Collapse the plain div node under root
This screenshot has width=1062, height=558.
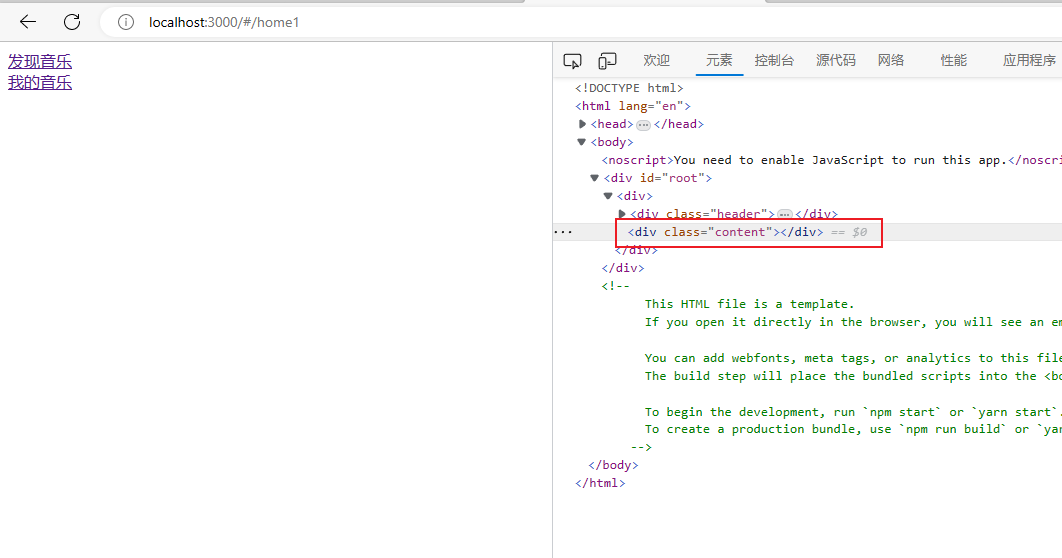(608, 196)
